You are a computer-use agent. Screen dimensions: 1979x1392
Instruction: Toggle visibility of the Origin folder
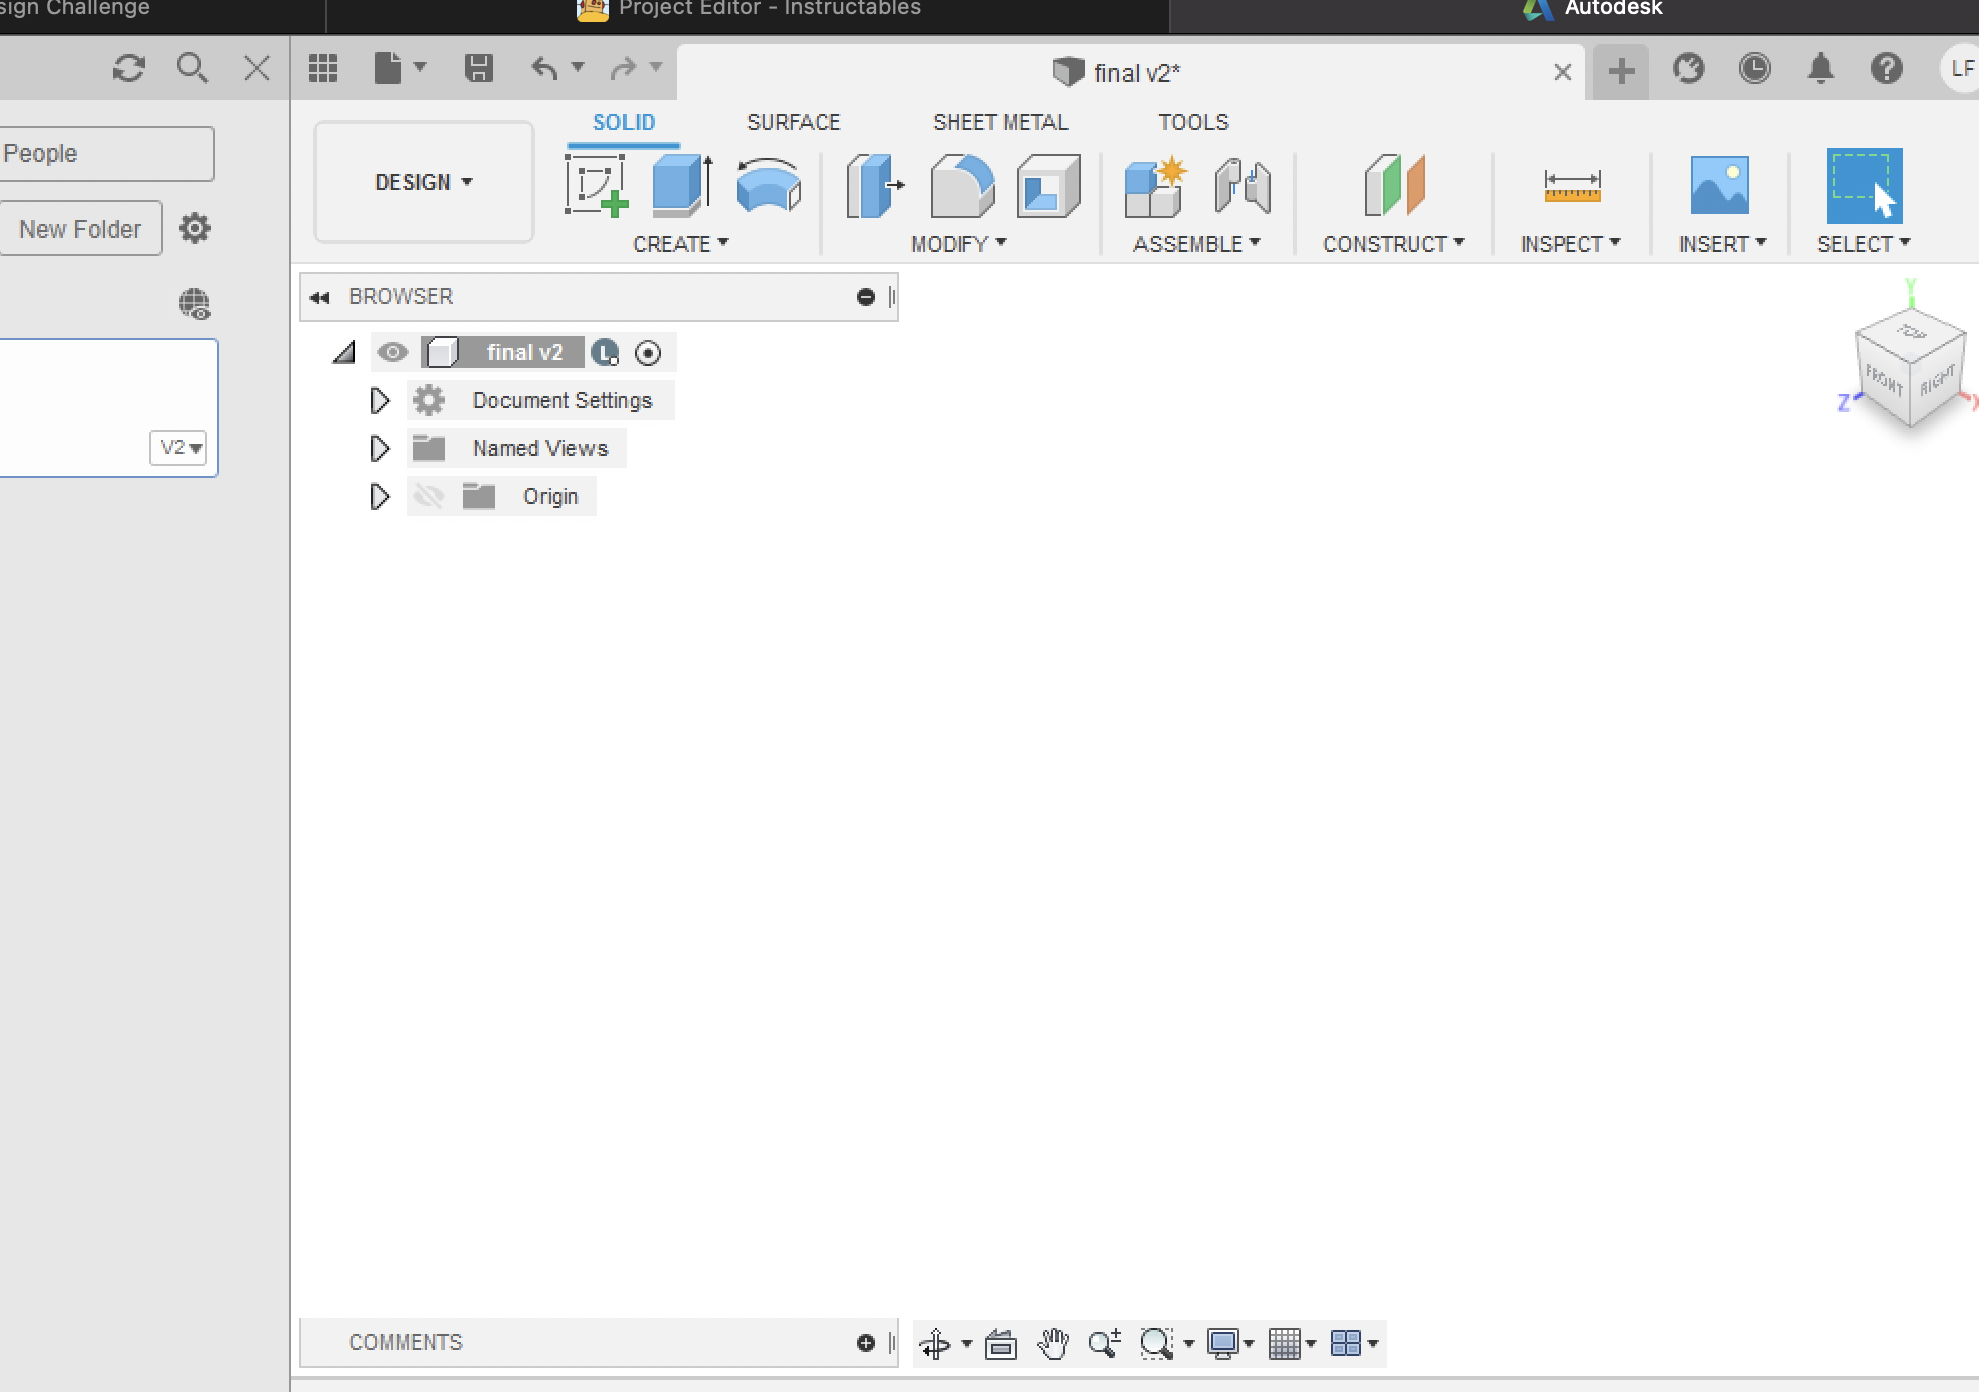coord(429,496)
